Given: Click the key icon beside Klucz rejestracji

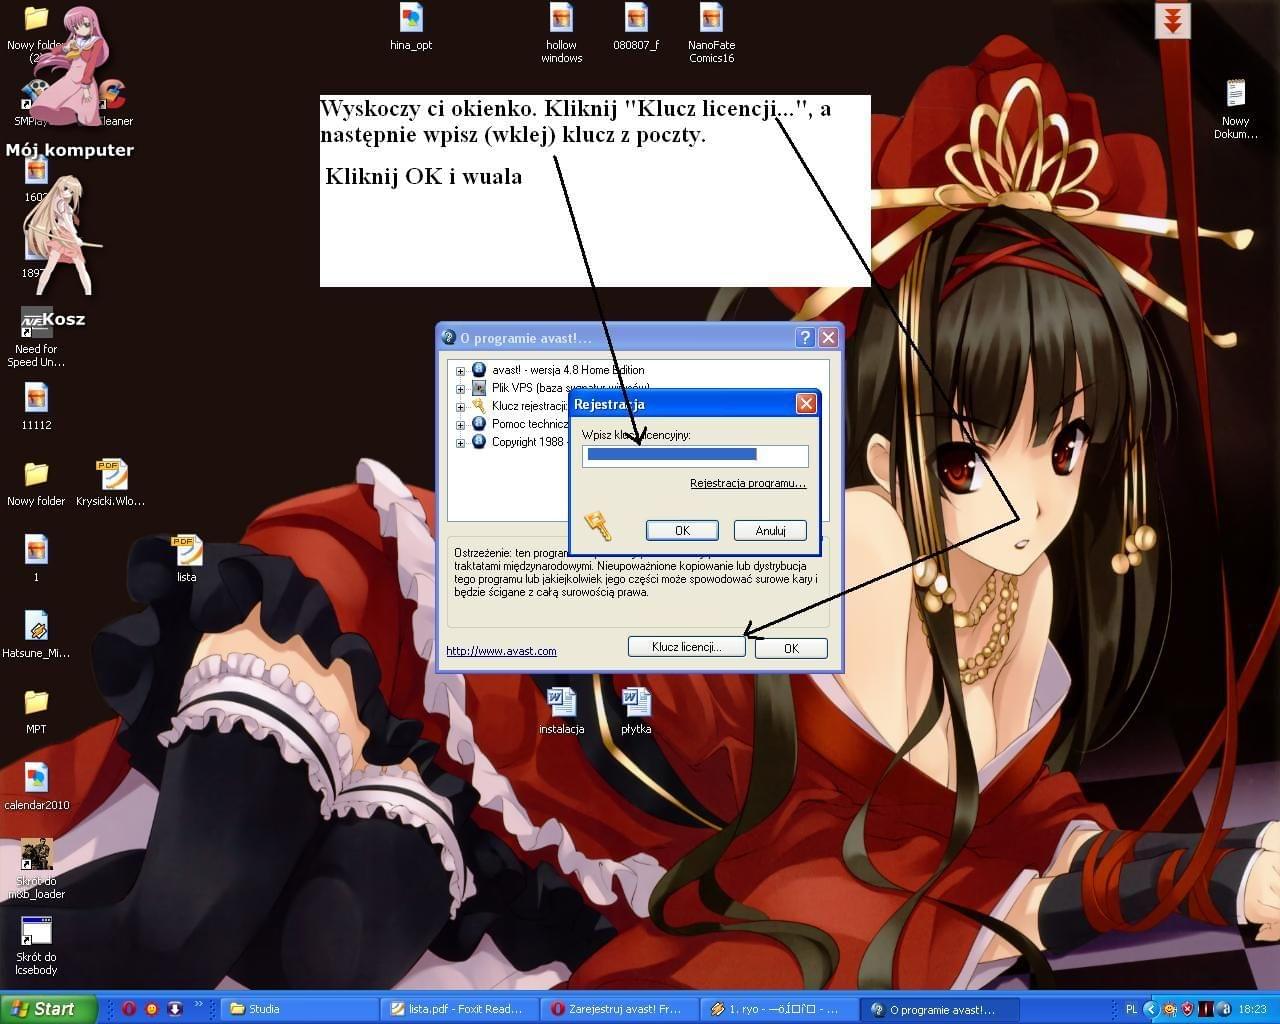Looking at the screenshot, I should [x=479, y=406].
